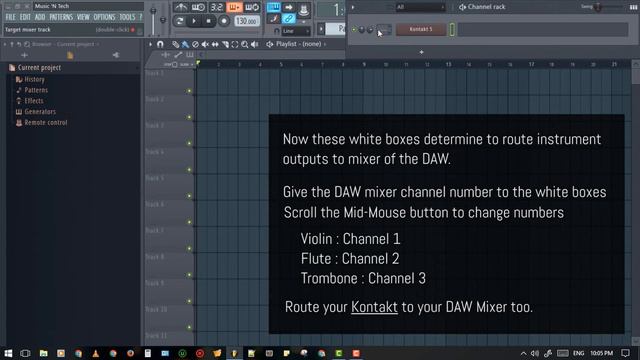Open the TOOLS menu
This screenshot has height=360, width=640.
point(127,17)
